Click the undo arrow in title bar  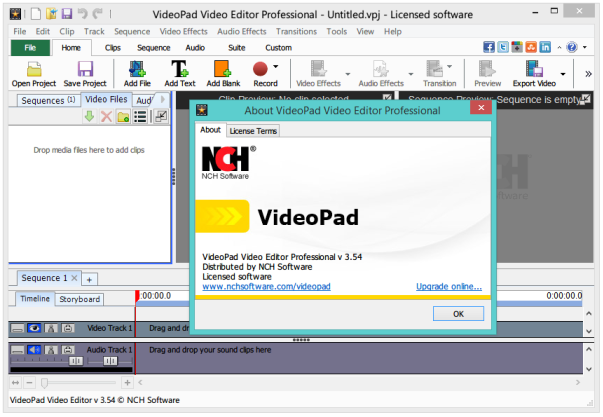point(82,14)
